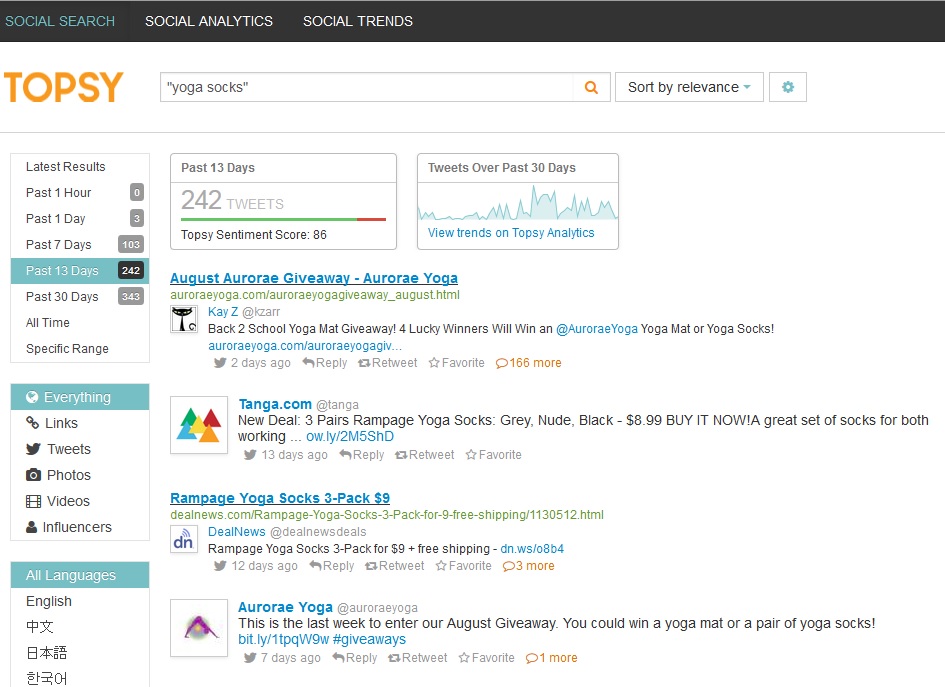Switch to the Social Search tab
This screenshot has width=945, height=687.
[x=60, y=21]
